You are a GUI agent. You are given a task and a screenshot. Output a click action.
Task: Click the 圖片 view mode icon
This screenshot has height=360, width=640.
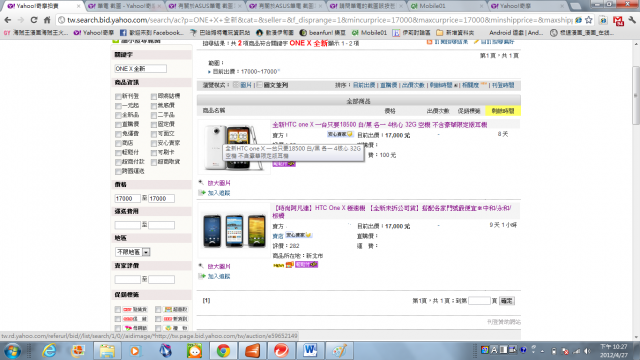(x=236, y=85)
